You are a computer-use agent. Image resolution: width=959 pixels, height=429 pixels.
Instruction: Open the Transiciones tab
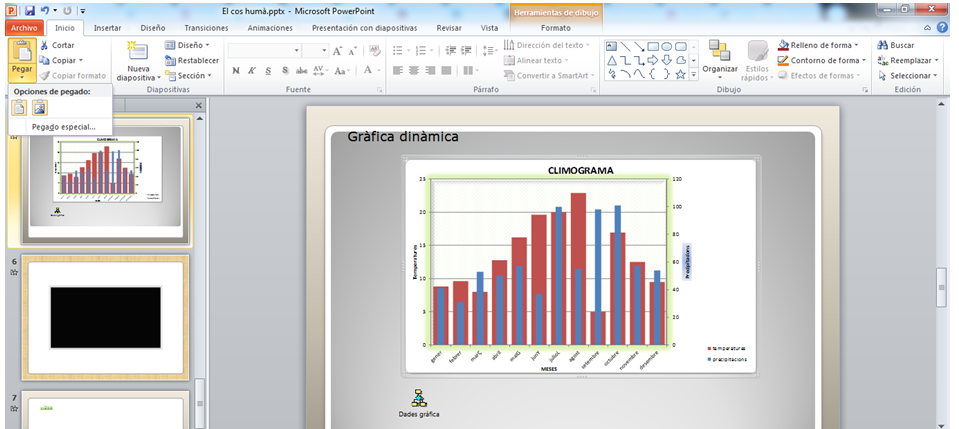pos(206,28)
